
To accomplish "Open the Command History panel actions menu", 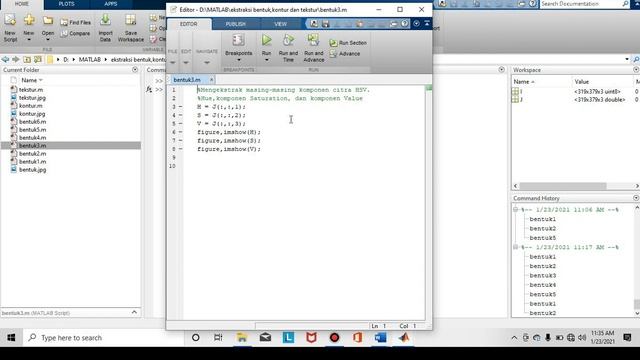I will pyautogui.click(x=636, y=198).
